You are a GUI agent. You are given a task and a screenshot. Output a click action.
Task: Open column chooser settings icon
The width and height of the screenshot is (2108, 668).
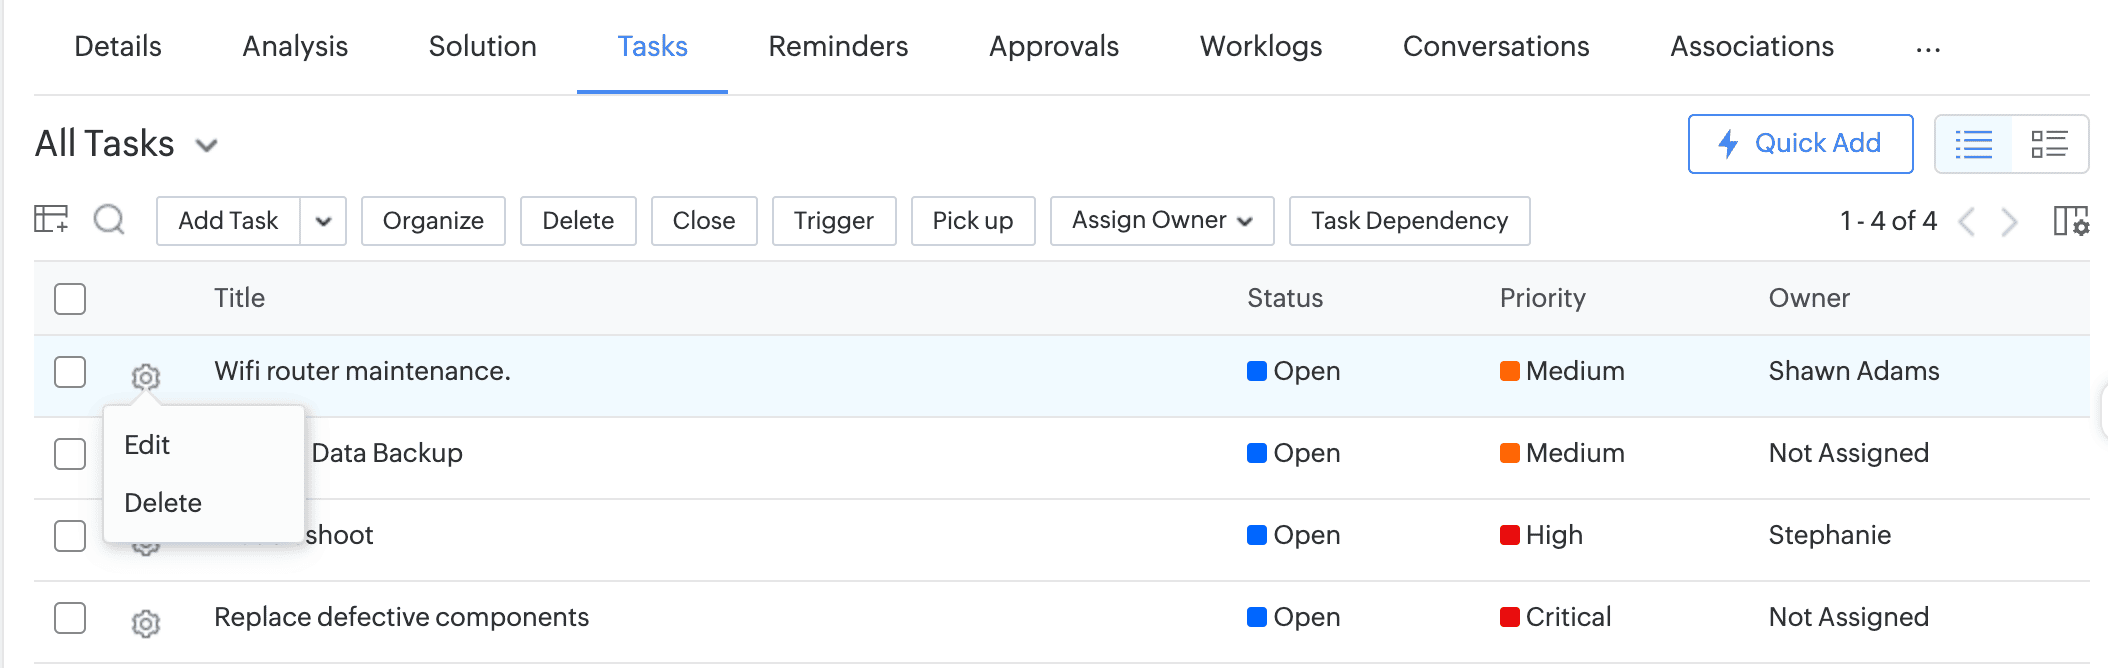(x=2070, y=221)
